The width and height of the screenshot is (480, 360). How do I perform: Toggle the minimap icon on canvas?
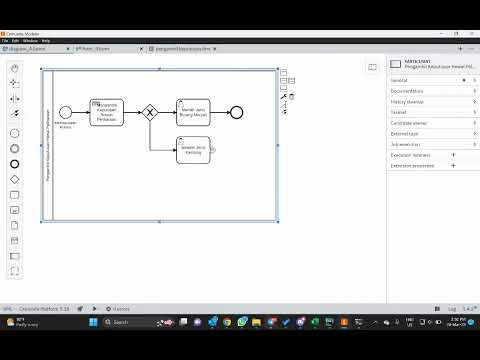pos(372,68)
